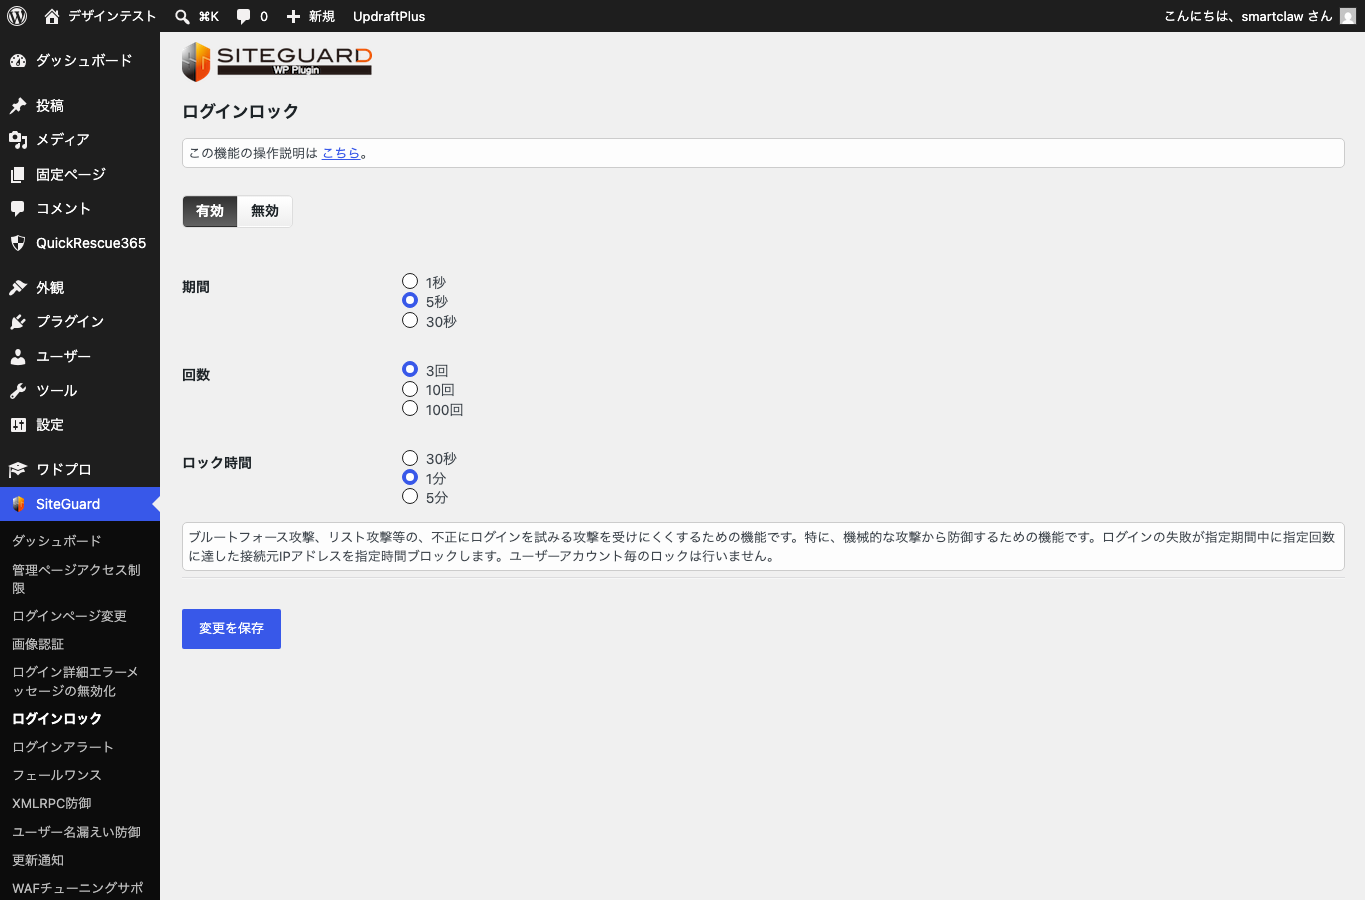Select 10回 for 回数

(x=410, y=388)
